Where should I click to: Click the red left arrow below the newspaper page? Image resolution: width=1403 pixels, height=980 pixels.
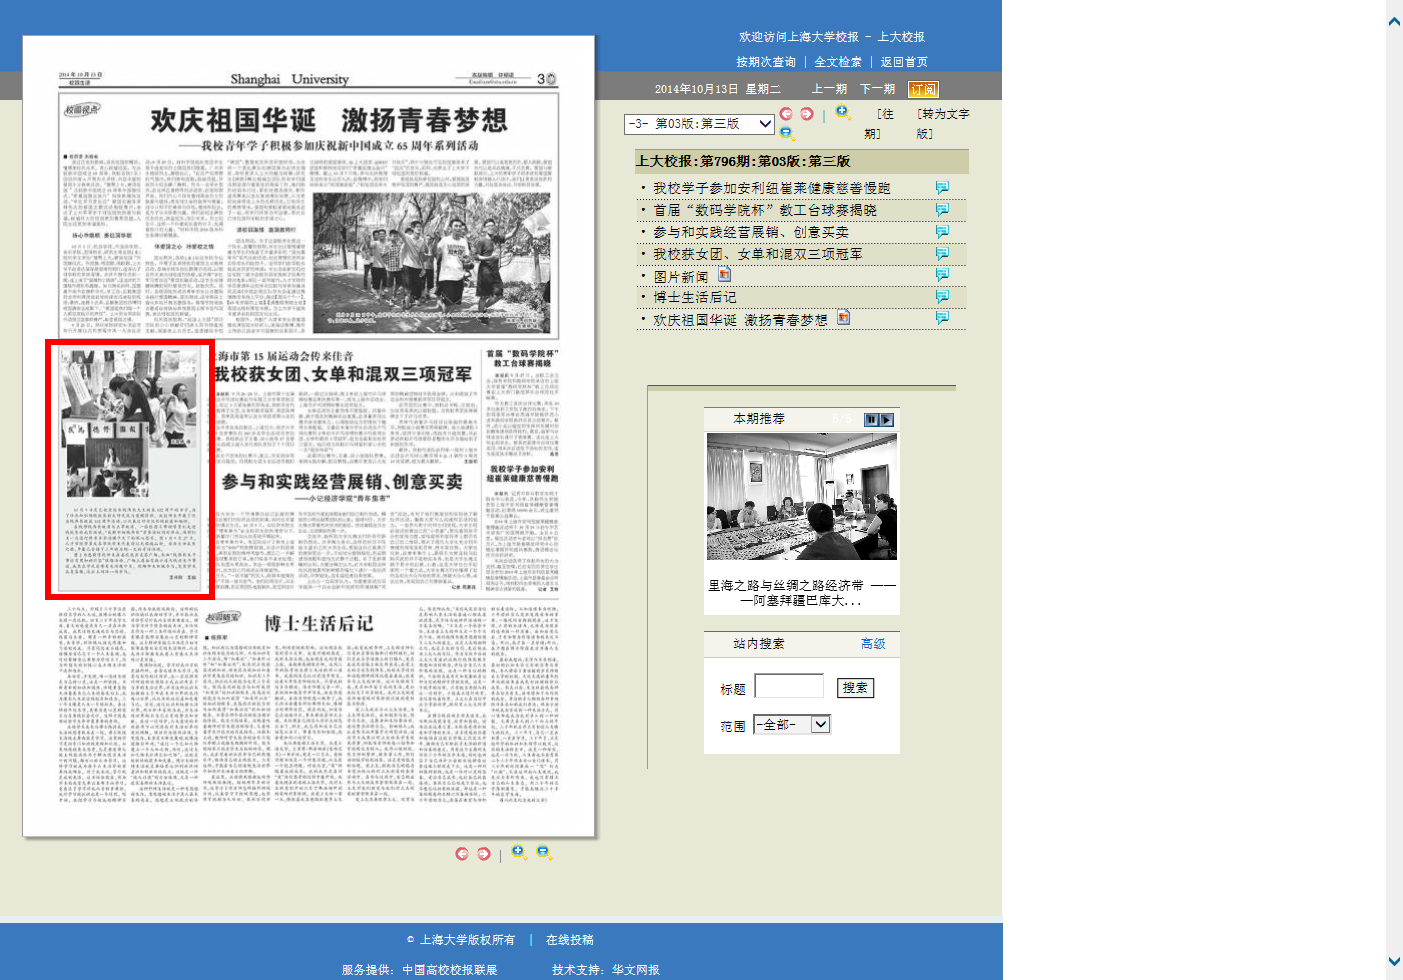462,854
